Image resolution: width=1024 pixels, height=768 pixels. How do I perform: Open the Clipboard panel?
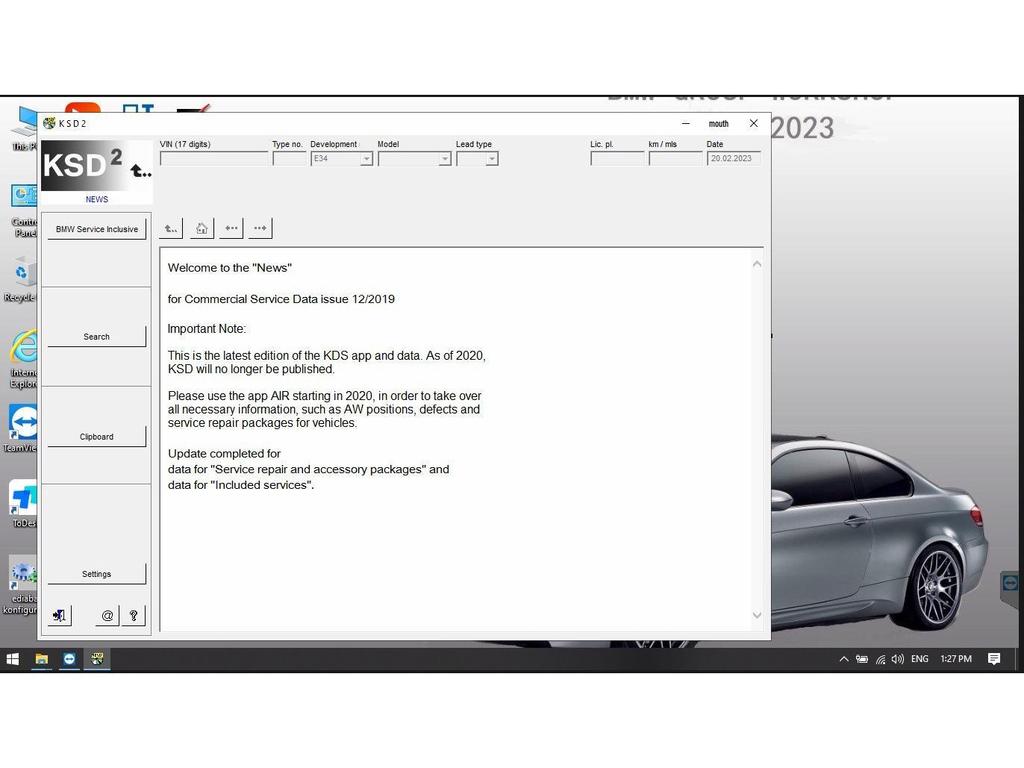(97, 437)
